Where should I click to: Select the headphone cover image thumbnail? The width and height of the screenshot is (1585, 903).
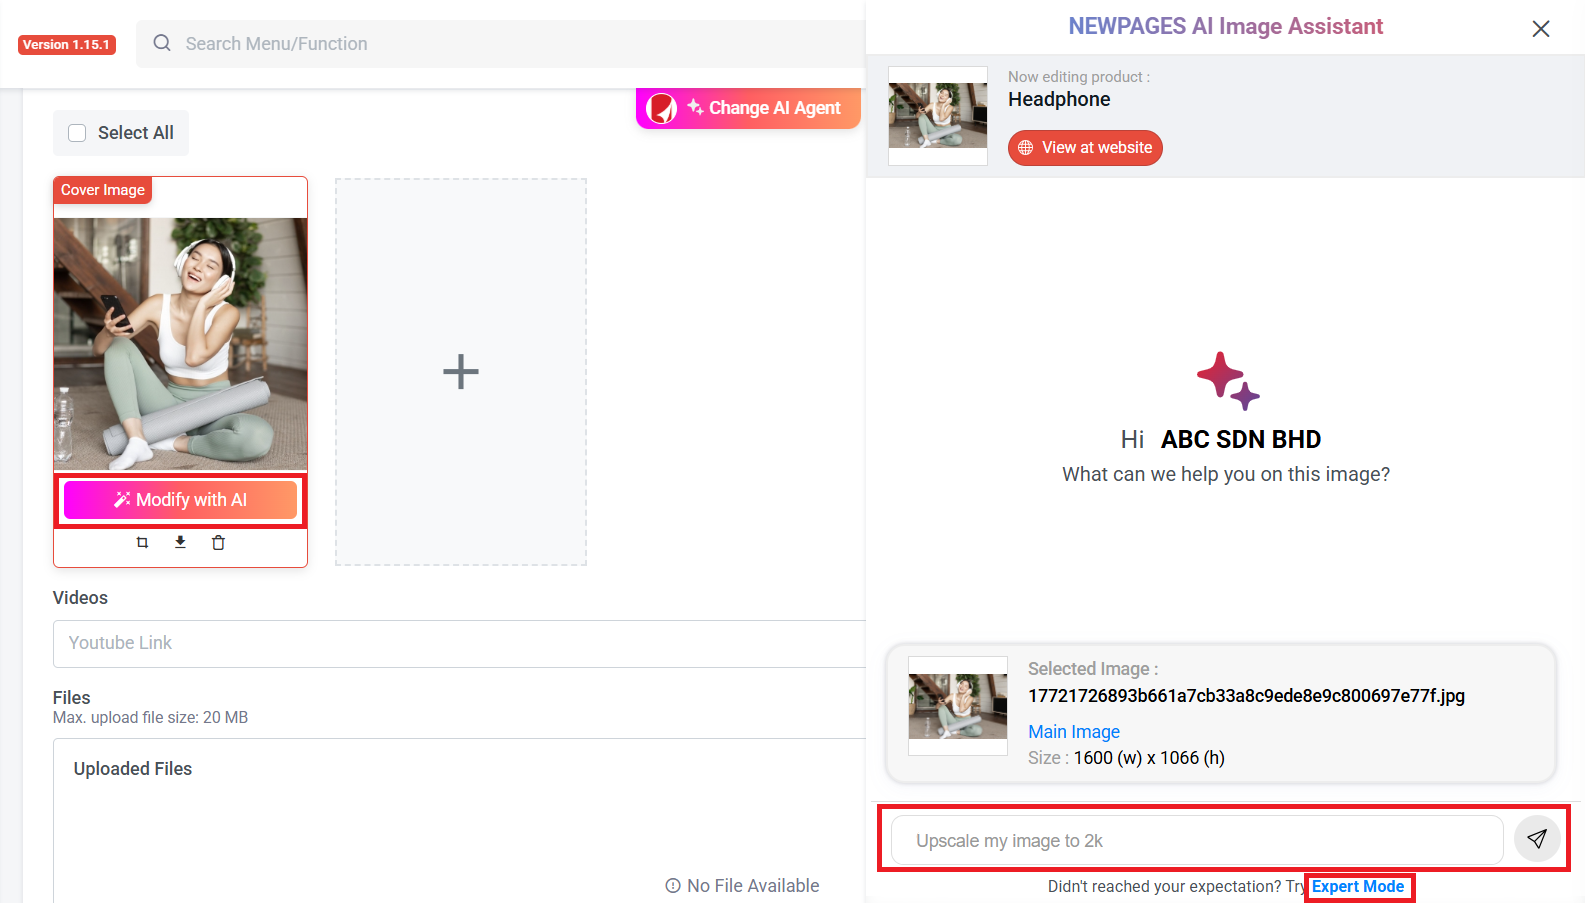180,343
